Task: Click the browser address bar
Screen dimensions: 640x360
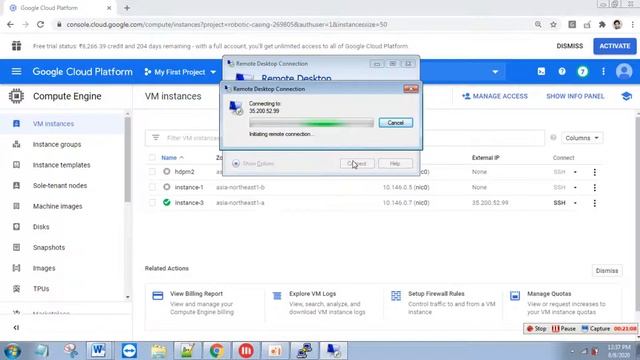Action: click(294, 24)
